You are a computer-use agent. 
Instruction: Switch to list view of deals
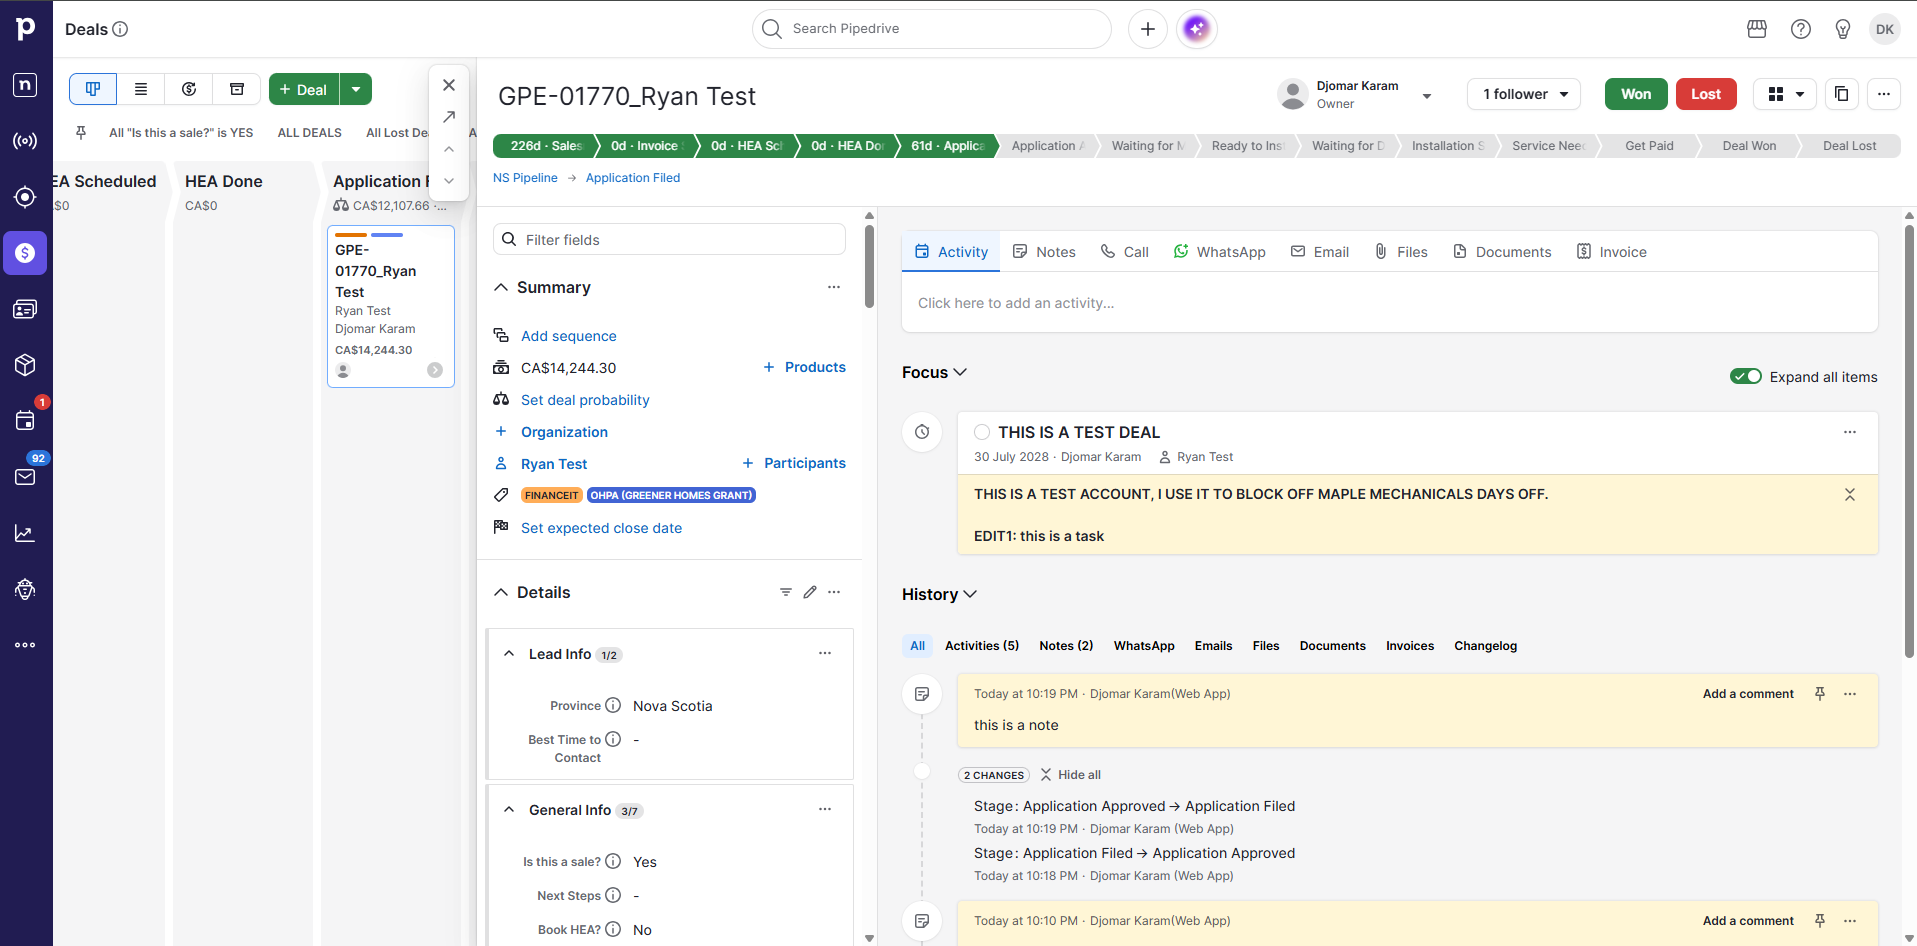(141, 89)
